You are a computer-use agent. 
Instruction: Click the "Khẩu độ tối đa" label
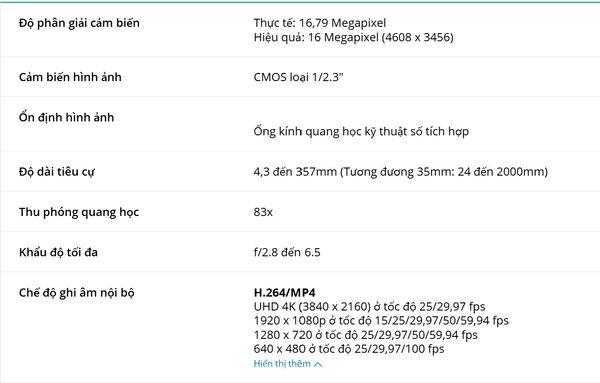point(58,252)
